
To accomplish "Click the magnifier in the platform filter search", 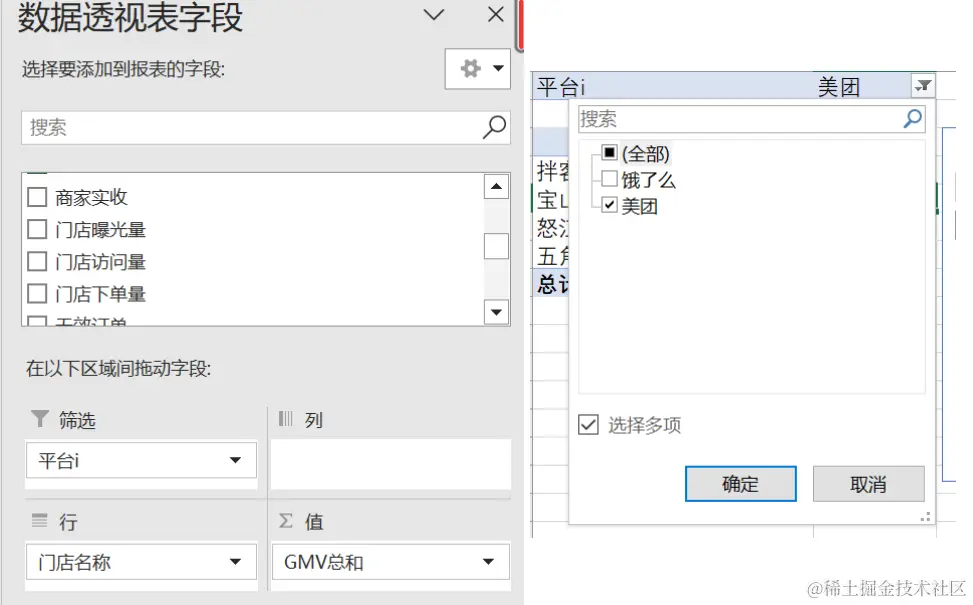I will pos(910,118).
